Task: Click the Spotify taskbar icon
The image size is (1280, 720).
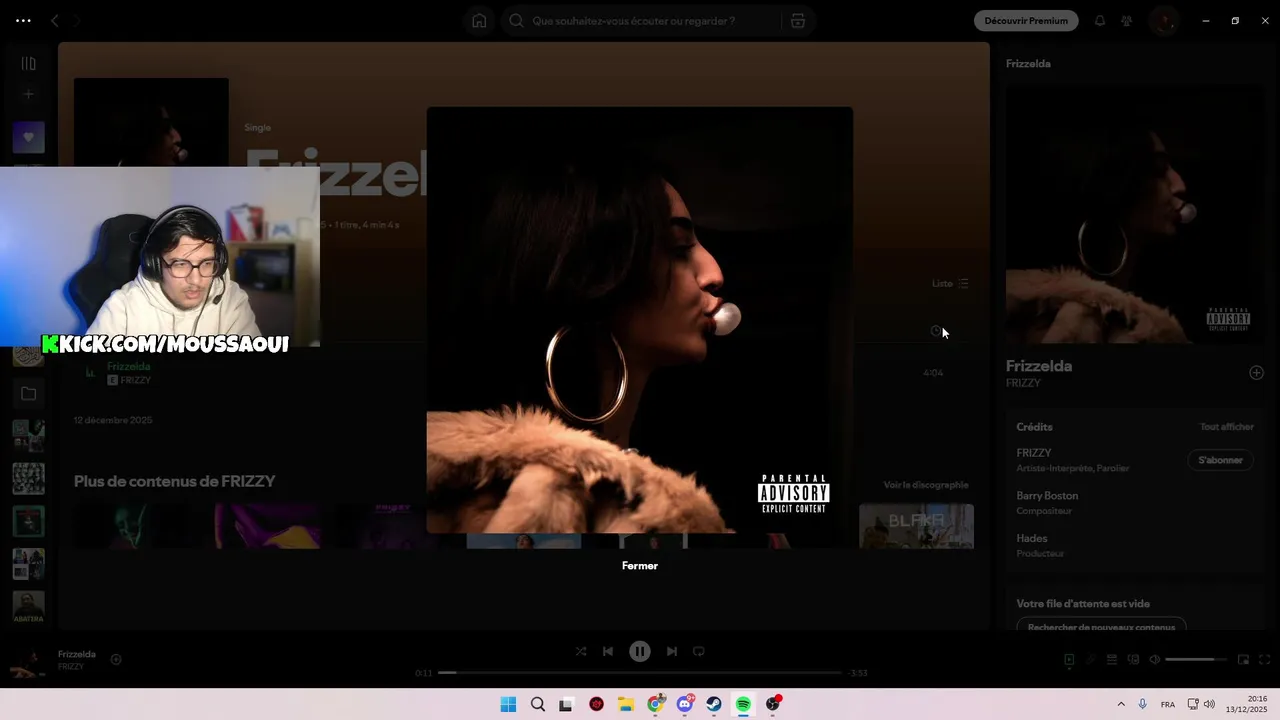Action: [743, 705]
